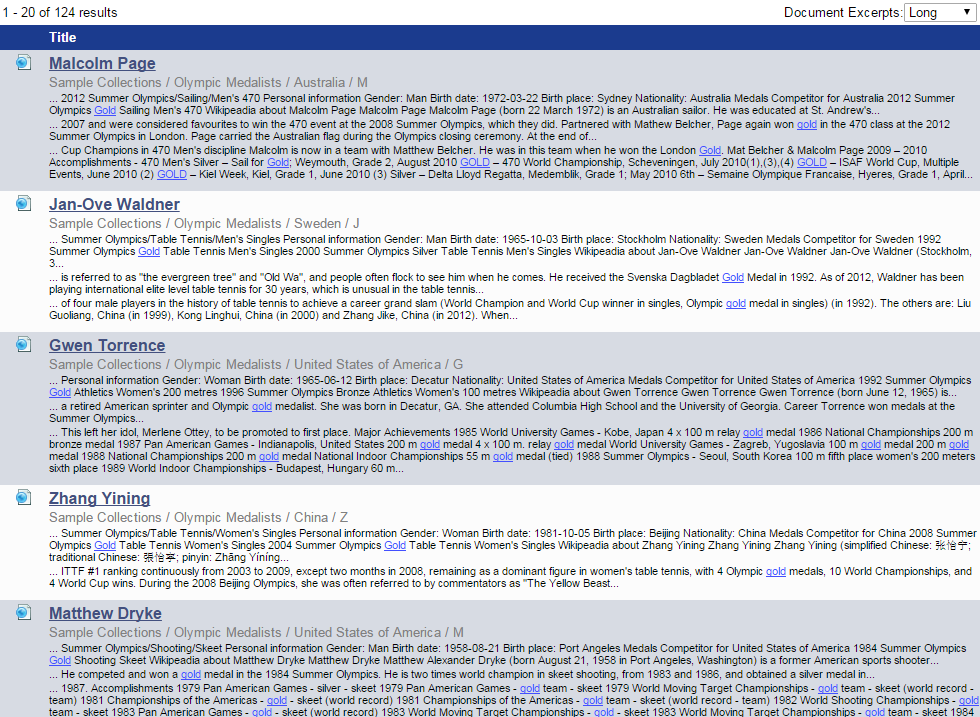Open the Jan-Ove Waldner result title
980x717 pixels.
tap(114, 204)
